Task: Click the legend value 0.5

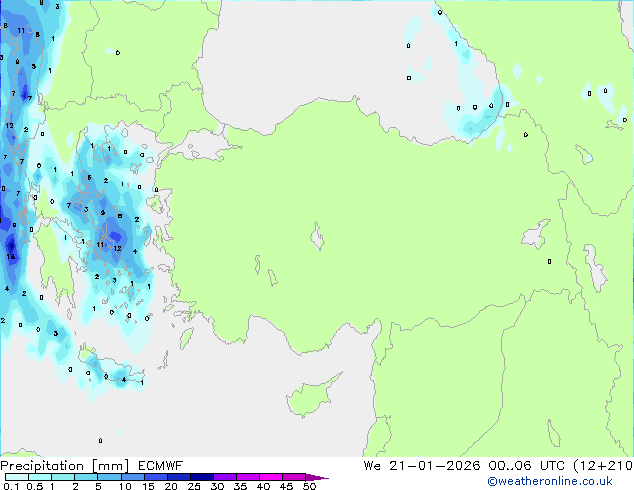Action: 35,486
